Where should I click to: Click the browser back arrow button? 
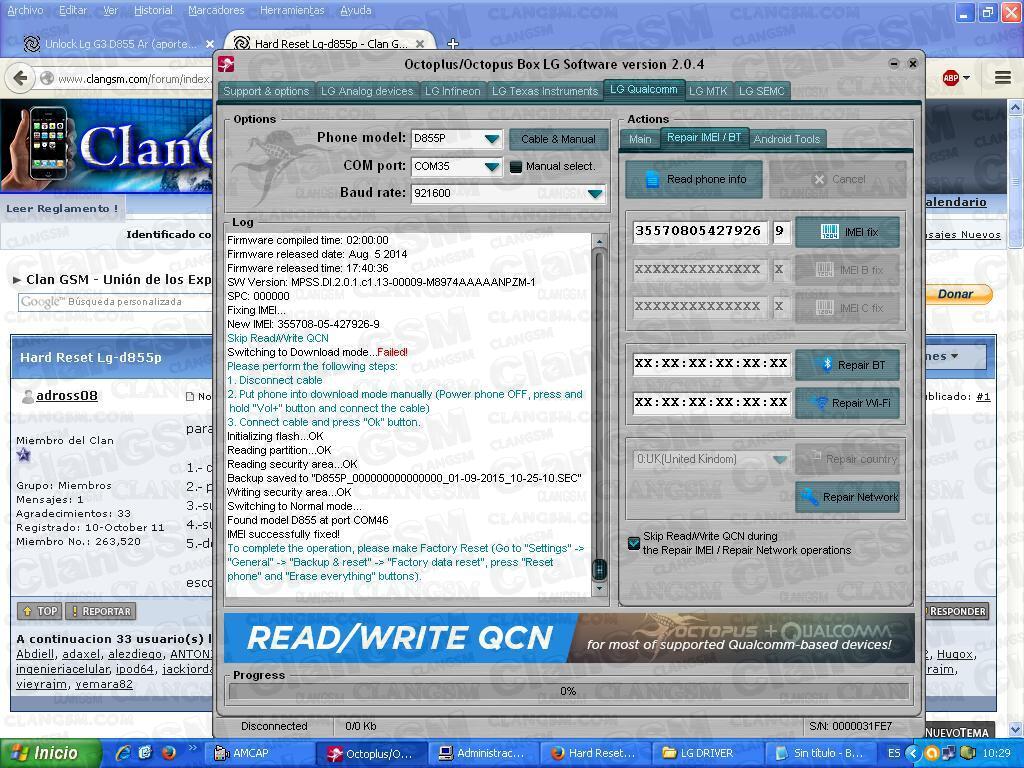20,79
